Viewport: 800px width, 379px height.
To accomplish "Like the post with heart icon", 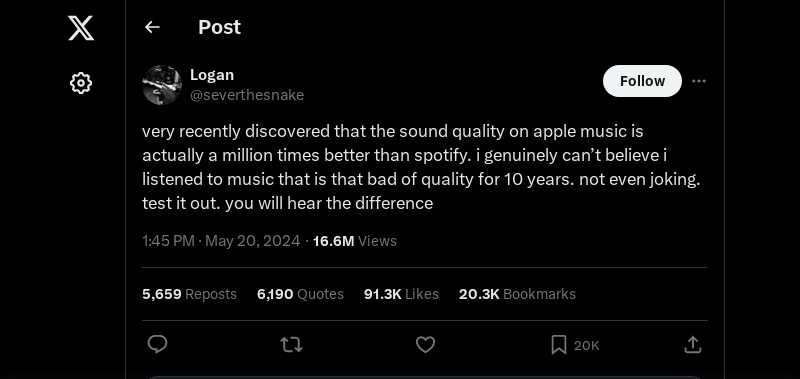I will pyautogui.click(x=426, y=345).
